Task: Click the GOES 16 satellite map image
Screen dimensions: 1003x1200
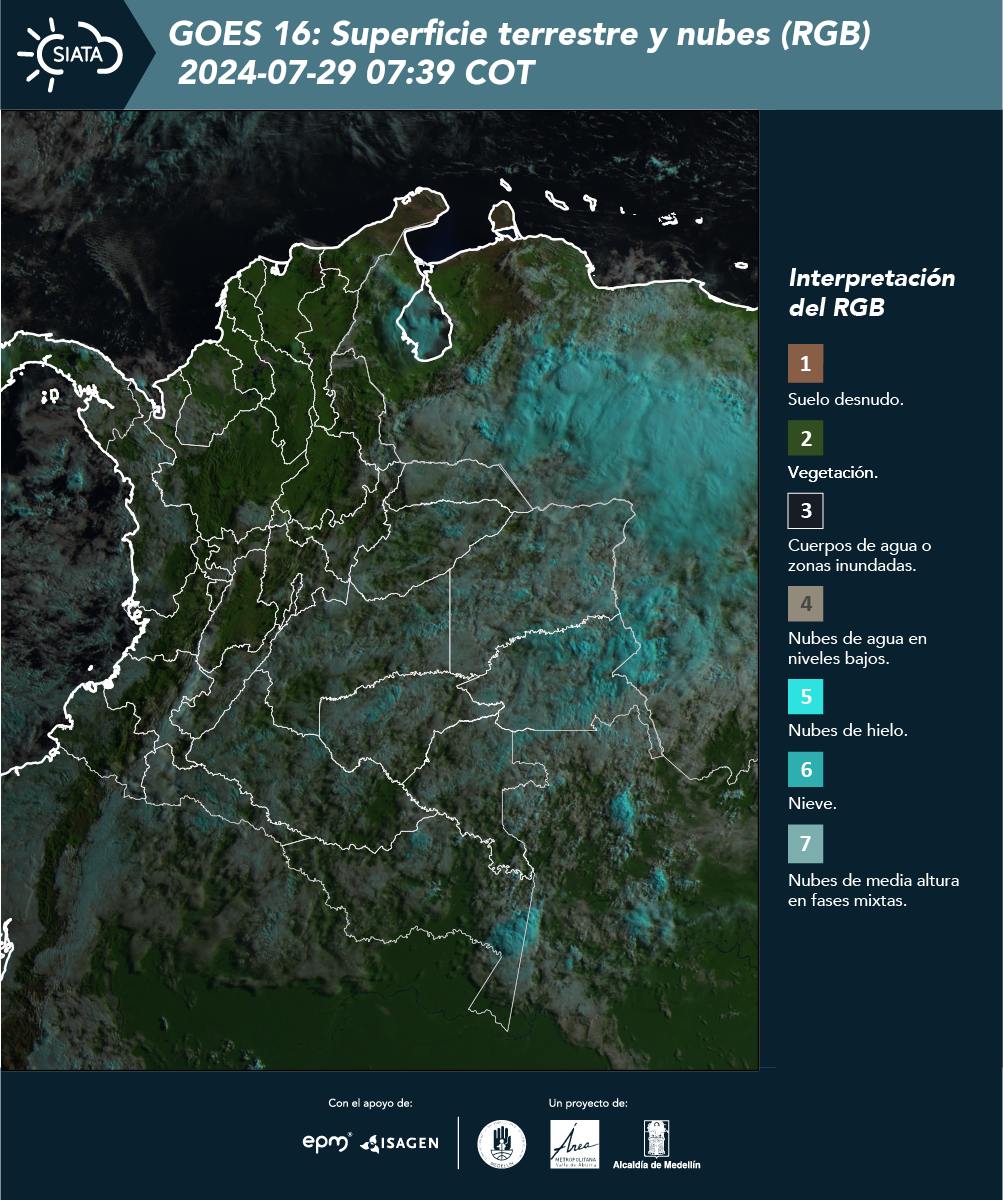Action: point(380,589)
